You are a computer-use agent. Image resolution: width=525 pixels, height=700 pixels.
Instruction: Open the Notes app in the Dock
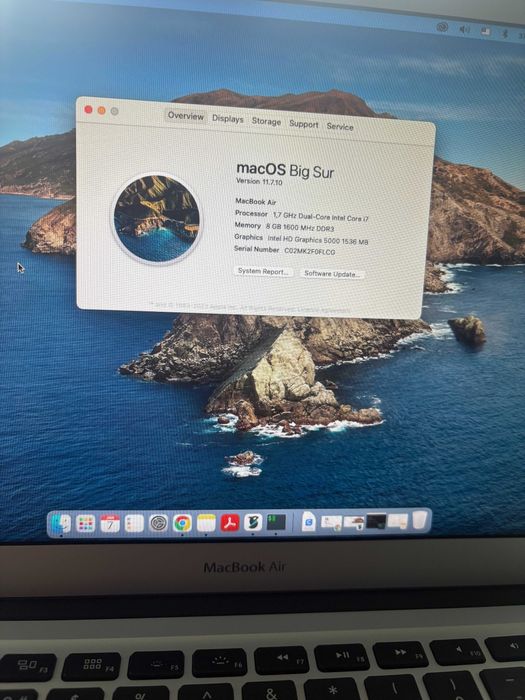206,523
